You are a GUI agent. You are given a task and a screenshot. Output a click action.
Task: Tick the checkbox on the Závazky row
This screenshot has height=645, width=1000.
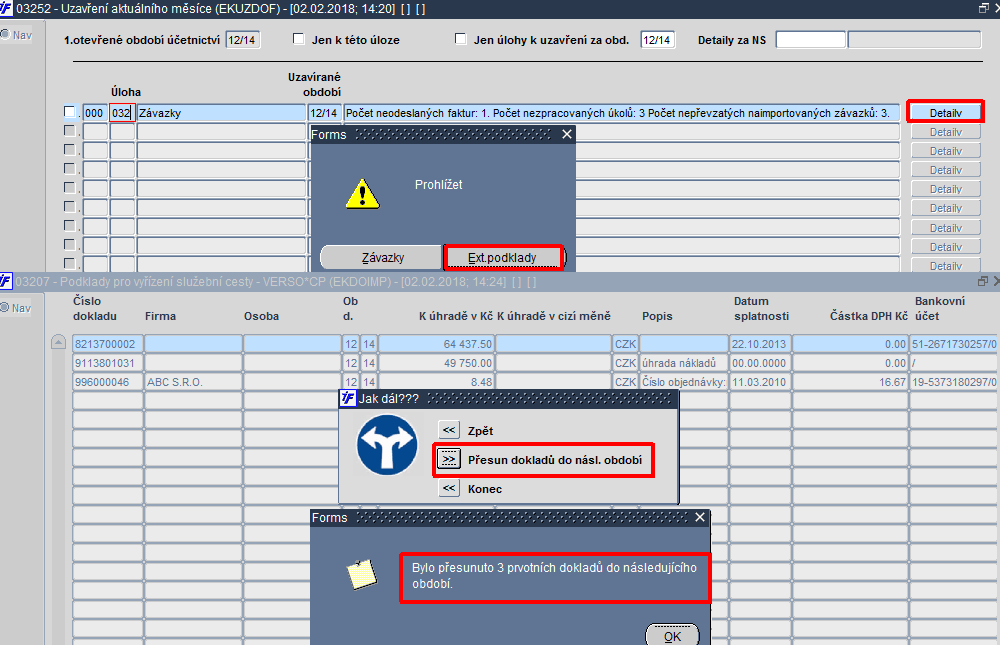click(70, 112)
